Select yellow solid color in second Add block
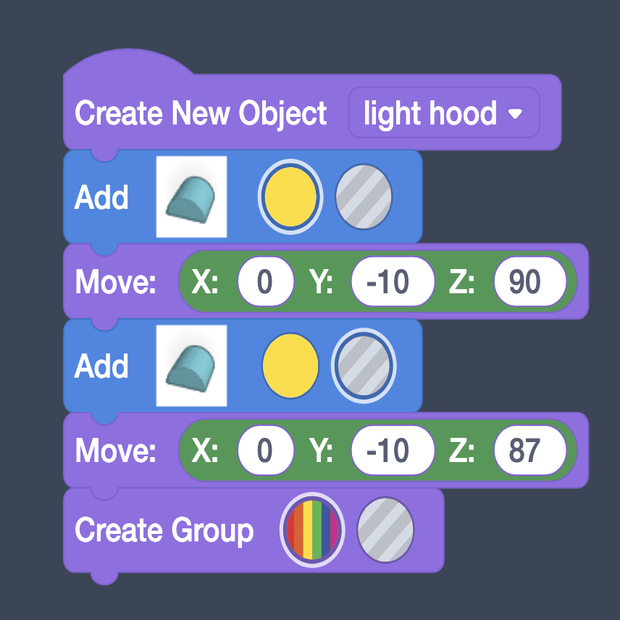This screenshot has height=620, width=620. pyautogui.click(x=290, y=365)
